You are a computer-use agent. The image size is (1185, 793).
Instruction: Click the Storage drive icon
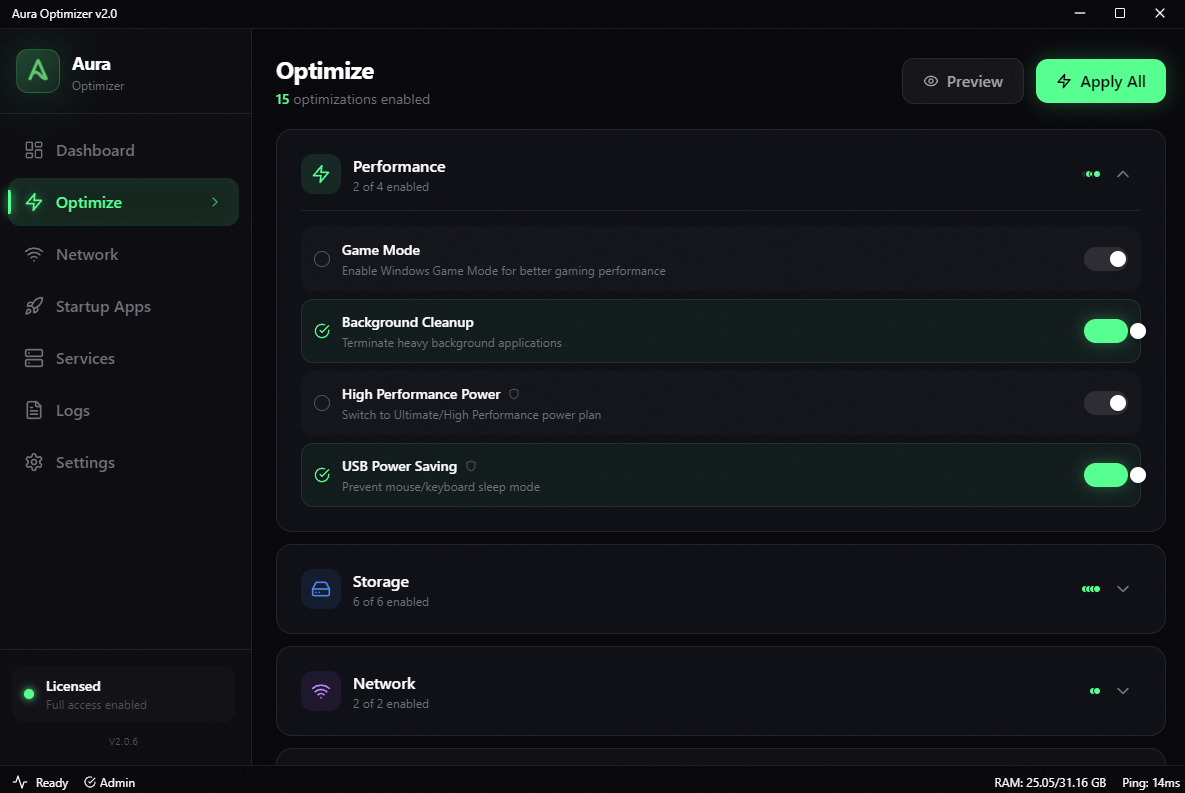point(320,589)
